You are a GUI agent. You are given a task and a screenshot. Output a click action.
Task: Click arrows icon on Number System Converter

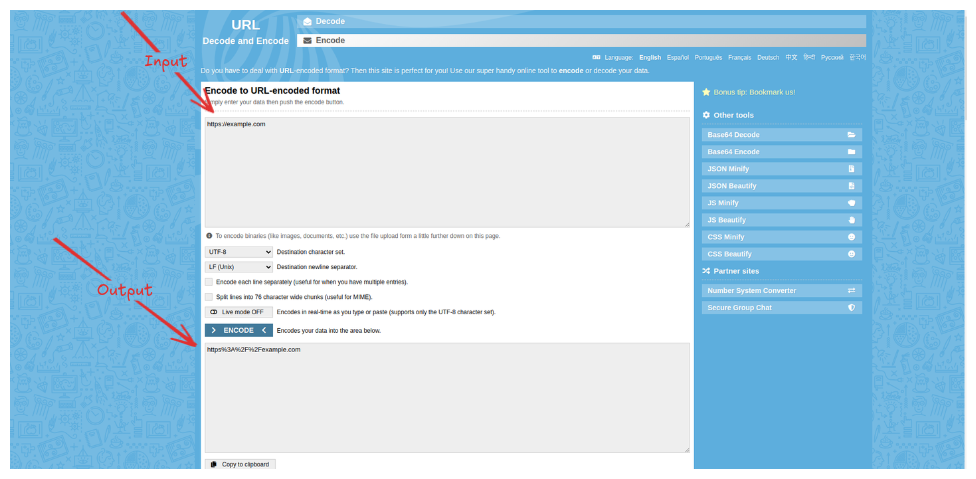(851, 291)
